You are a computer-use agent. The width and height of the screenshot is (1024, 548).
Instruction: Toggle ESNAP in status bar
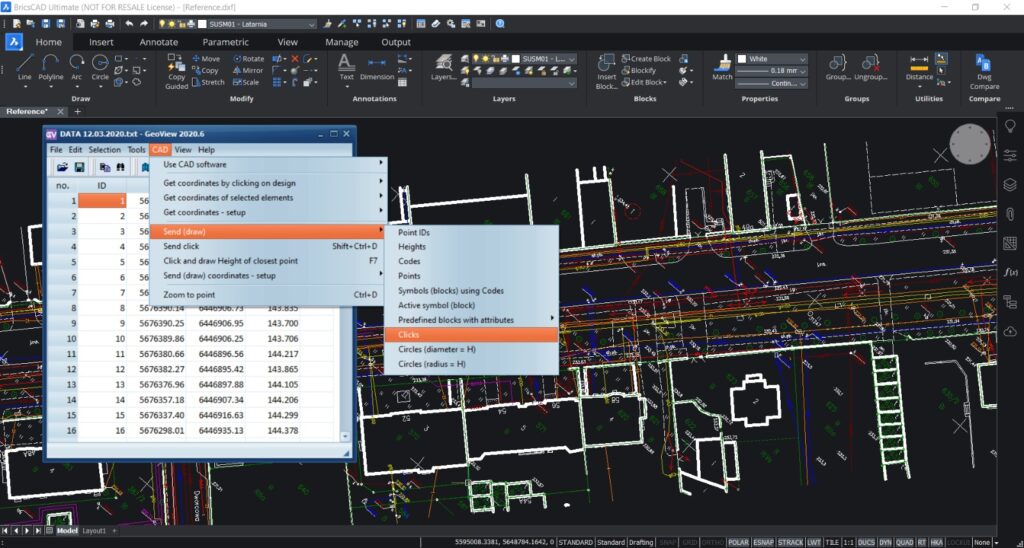pos(763,542)
